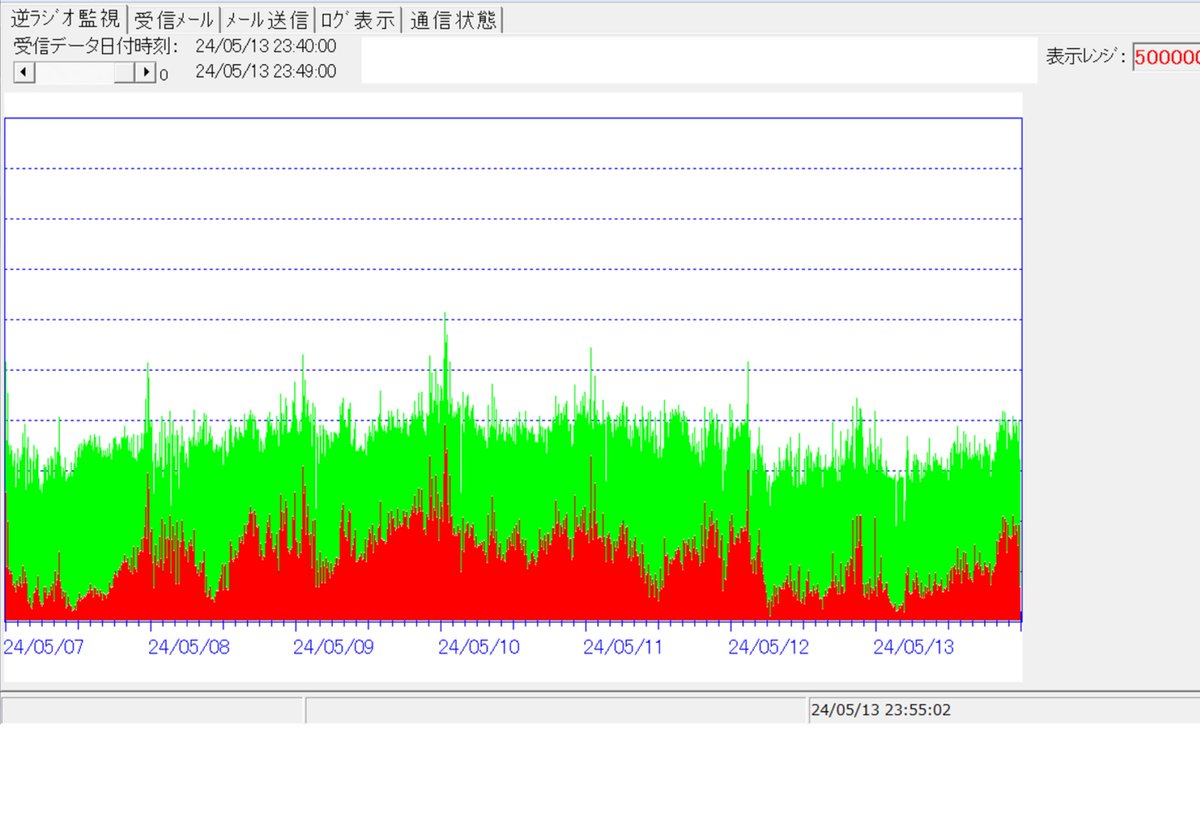Click the 表示レンジ input field showing 500000

(1166, 57)
